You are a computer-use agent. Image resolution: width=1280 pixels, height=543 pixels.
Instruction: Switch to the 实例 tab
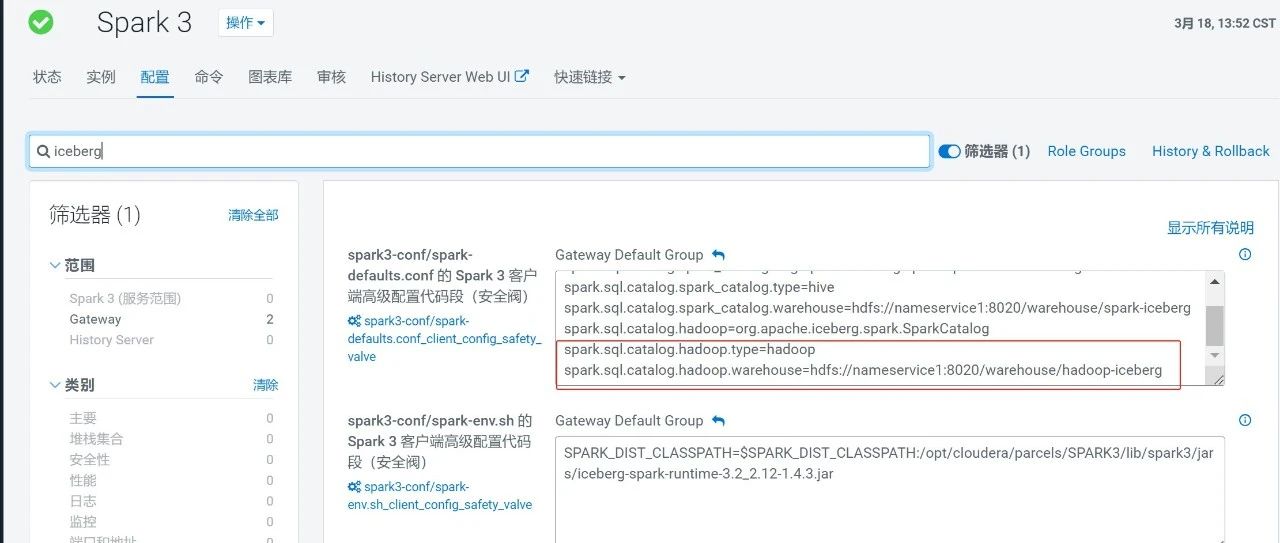pos(101,77)
